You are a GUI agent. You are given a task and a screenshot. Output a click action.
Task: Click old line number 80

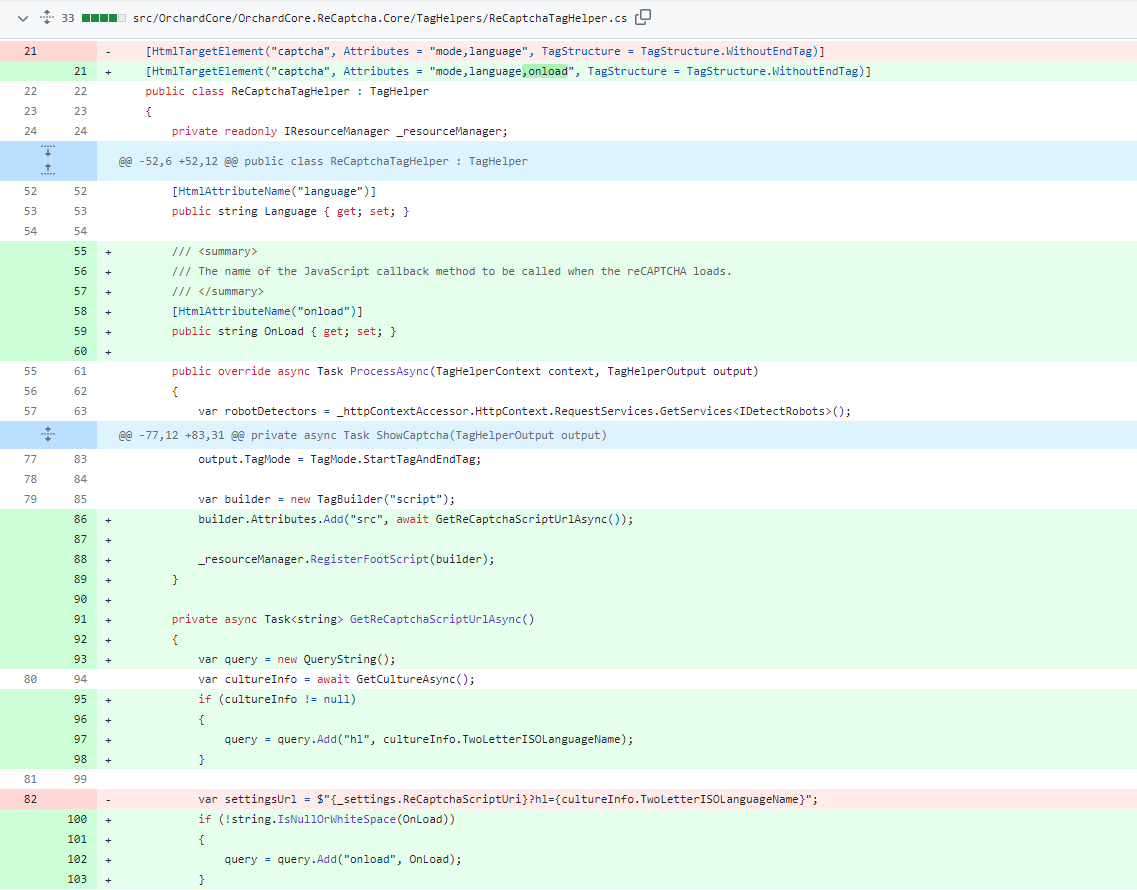(x=30, y=680)
